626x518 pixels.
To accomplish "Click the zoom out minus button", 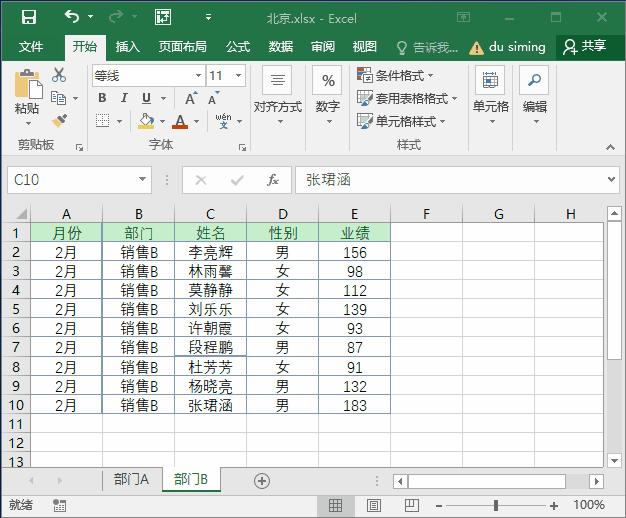I will 439,506.
